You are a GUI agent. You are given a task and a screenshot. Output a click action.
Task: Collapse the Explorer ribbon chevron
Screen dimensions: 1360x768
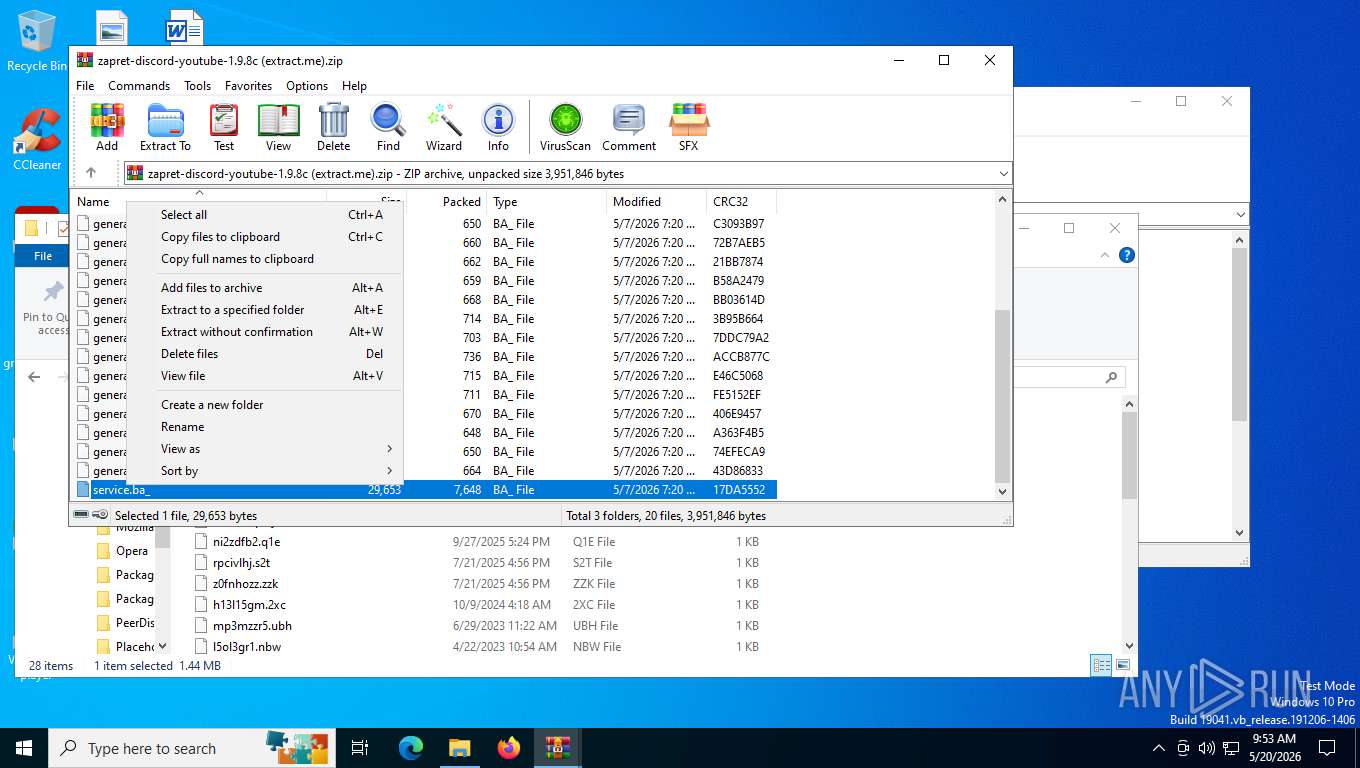(x=1105, y=255)
